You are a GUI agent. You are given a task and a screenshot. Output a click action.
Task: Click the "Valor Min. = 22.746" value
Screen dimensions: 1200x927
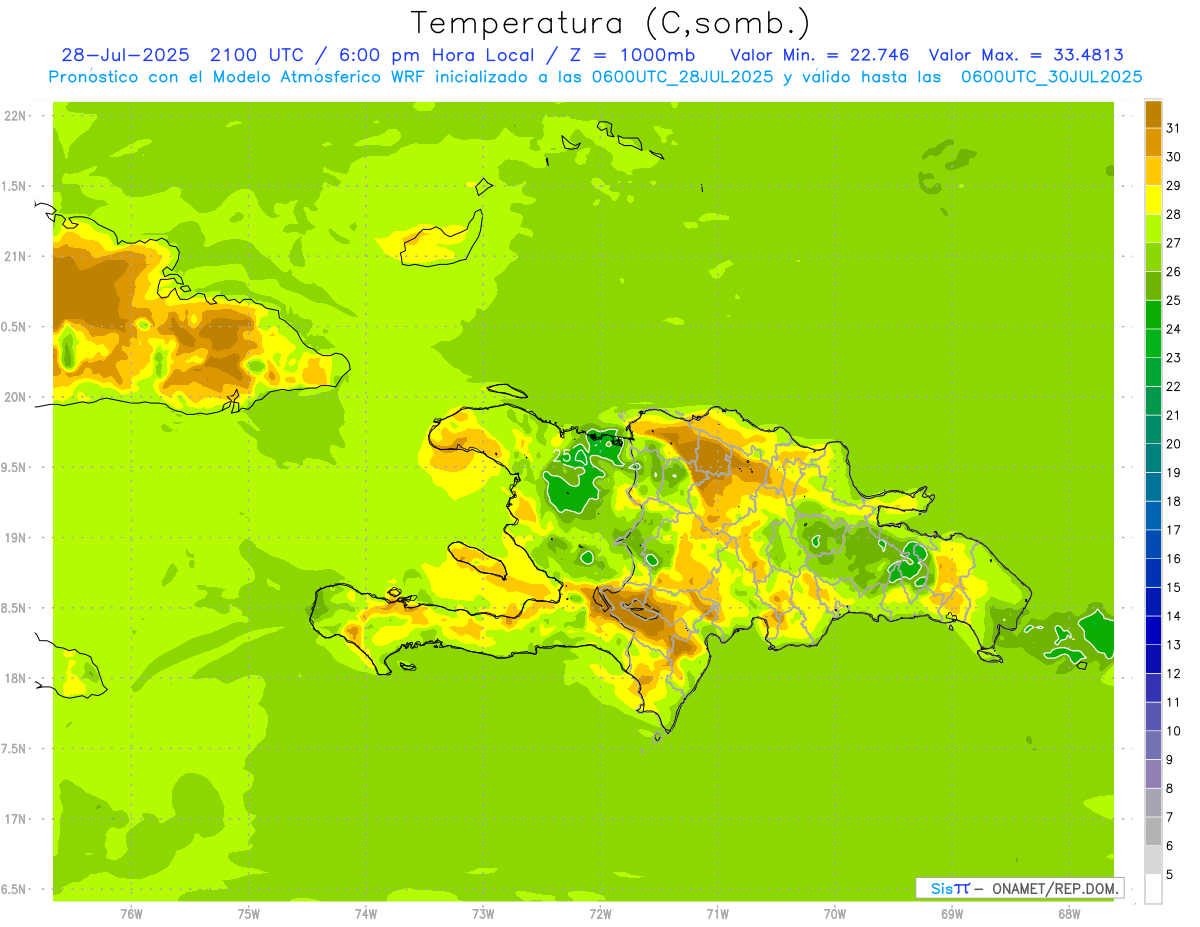coord(819,55)
